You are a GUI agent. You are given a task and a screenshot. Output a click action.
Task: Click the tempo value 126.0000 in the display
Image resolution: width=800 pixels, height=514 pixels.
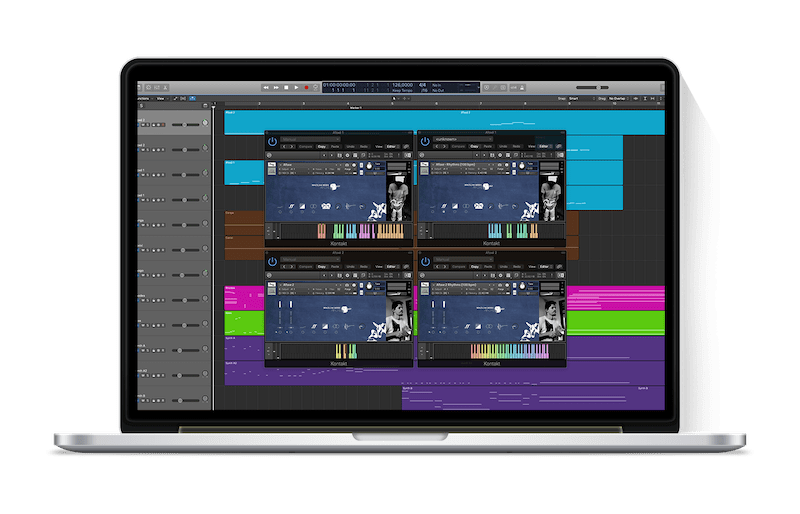[403, 85]
